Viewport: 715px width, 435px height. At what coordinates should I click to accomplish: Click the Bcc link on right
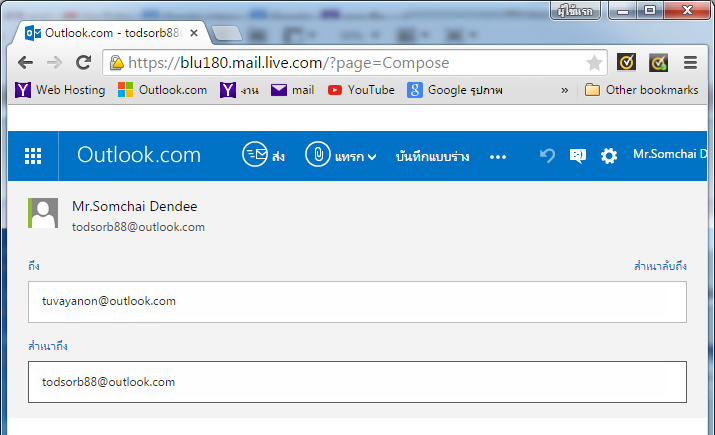point(660,266)
